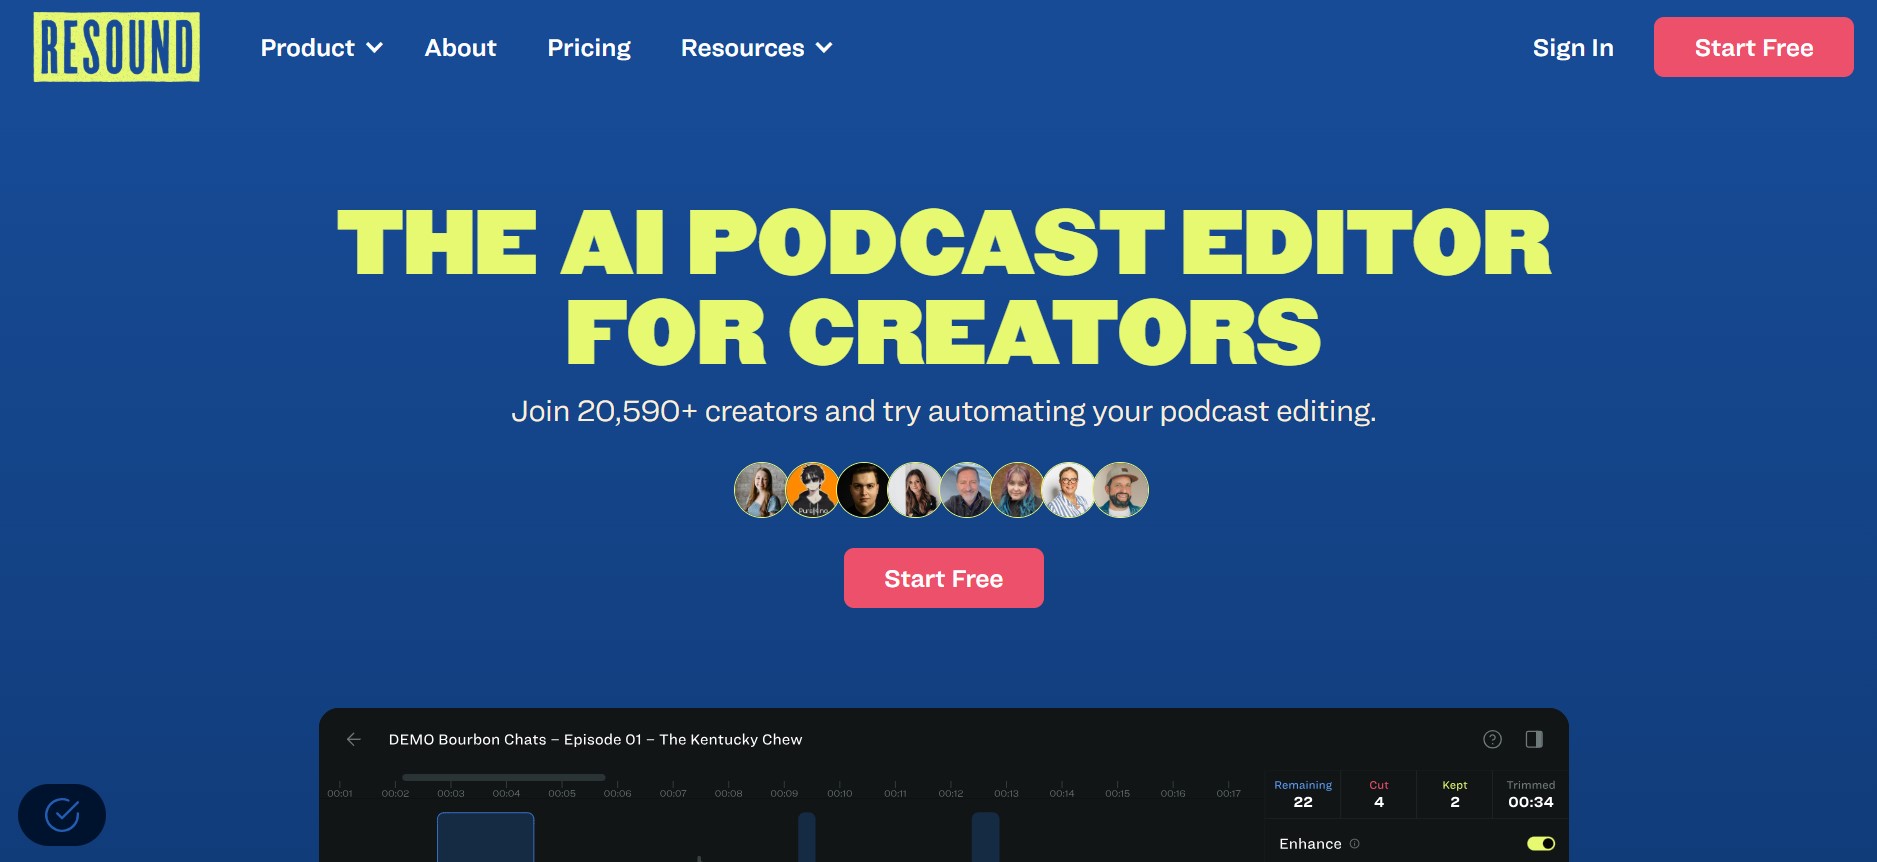Select the 00:13 timeline marker
Image resolution: width=1877 pixels, height=862 pixels.
coord(1006,793)
